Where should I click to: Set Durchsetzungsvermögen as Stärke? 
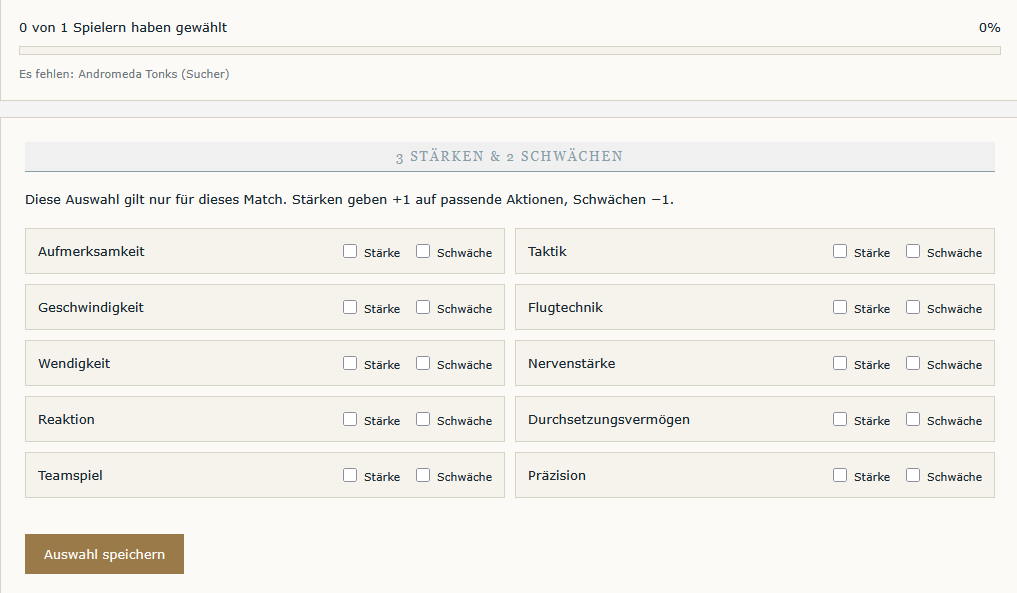pos(840,419)
